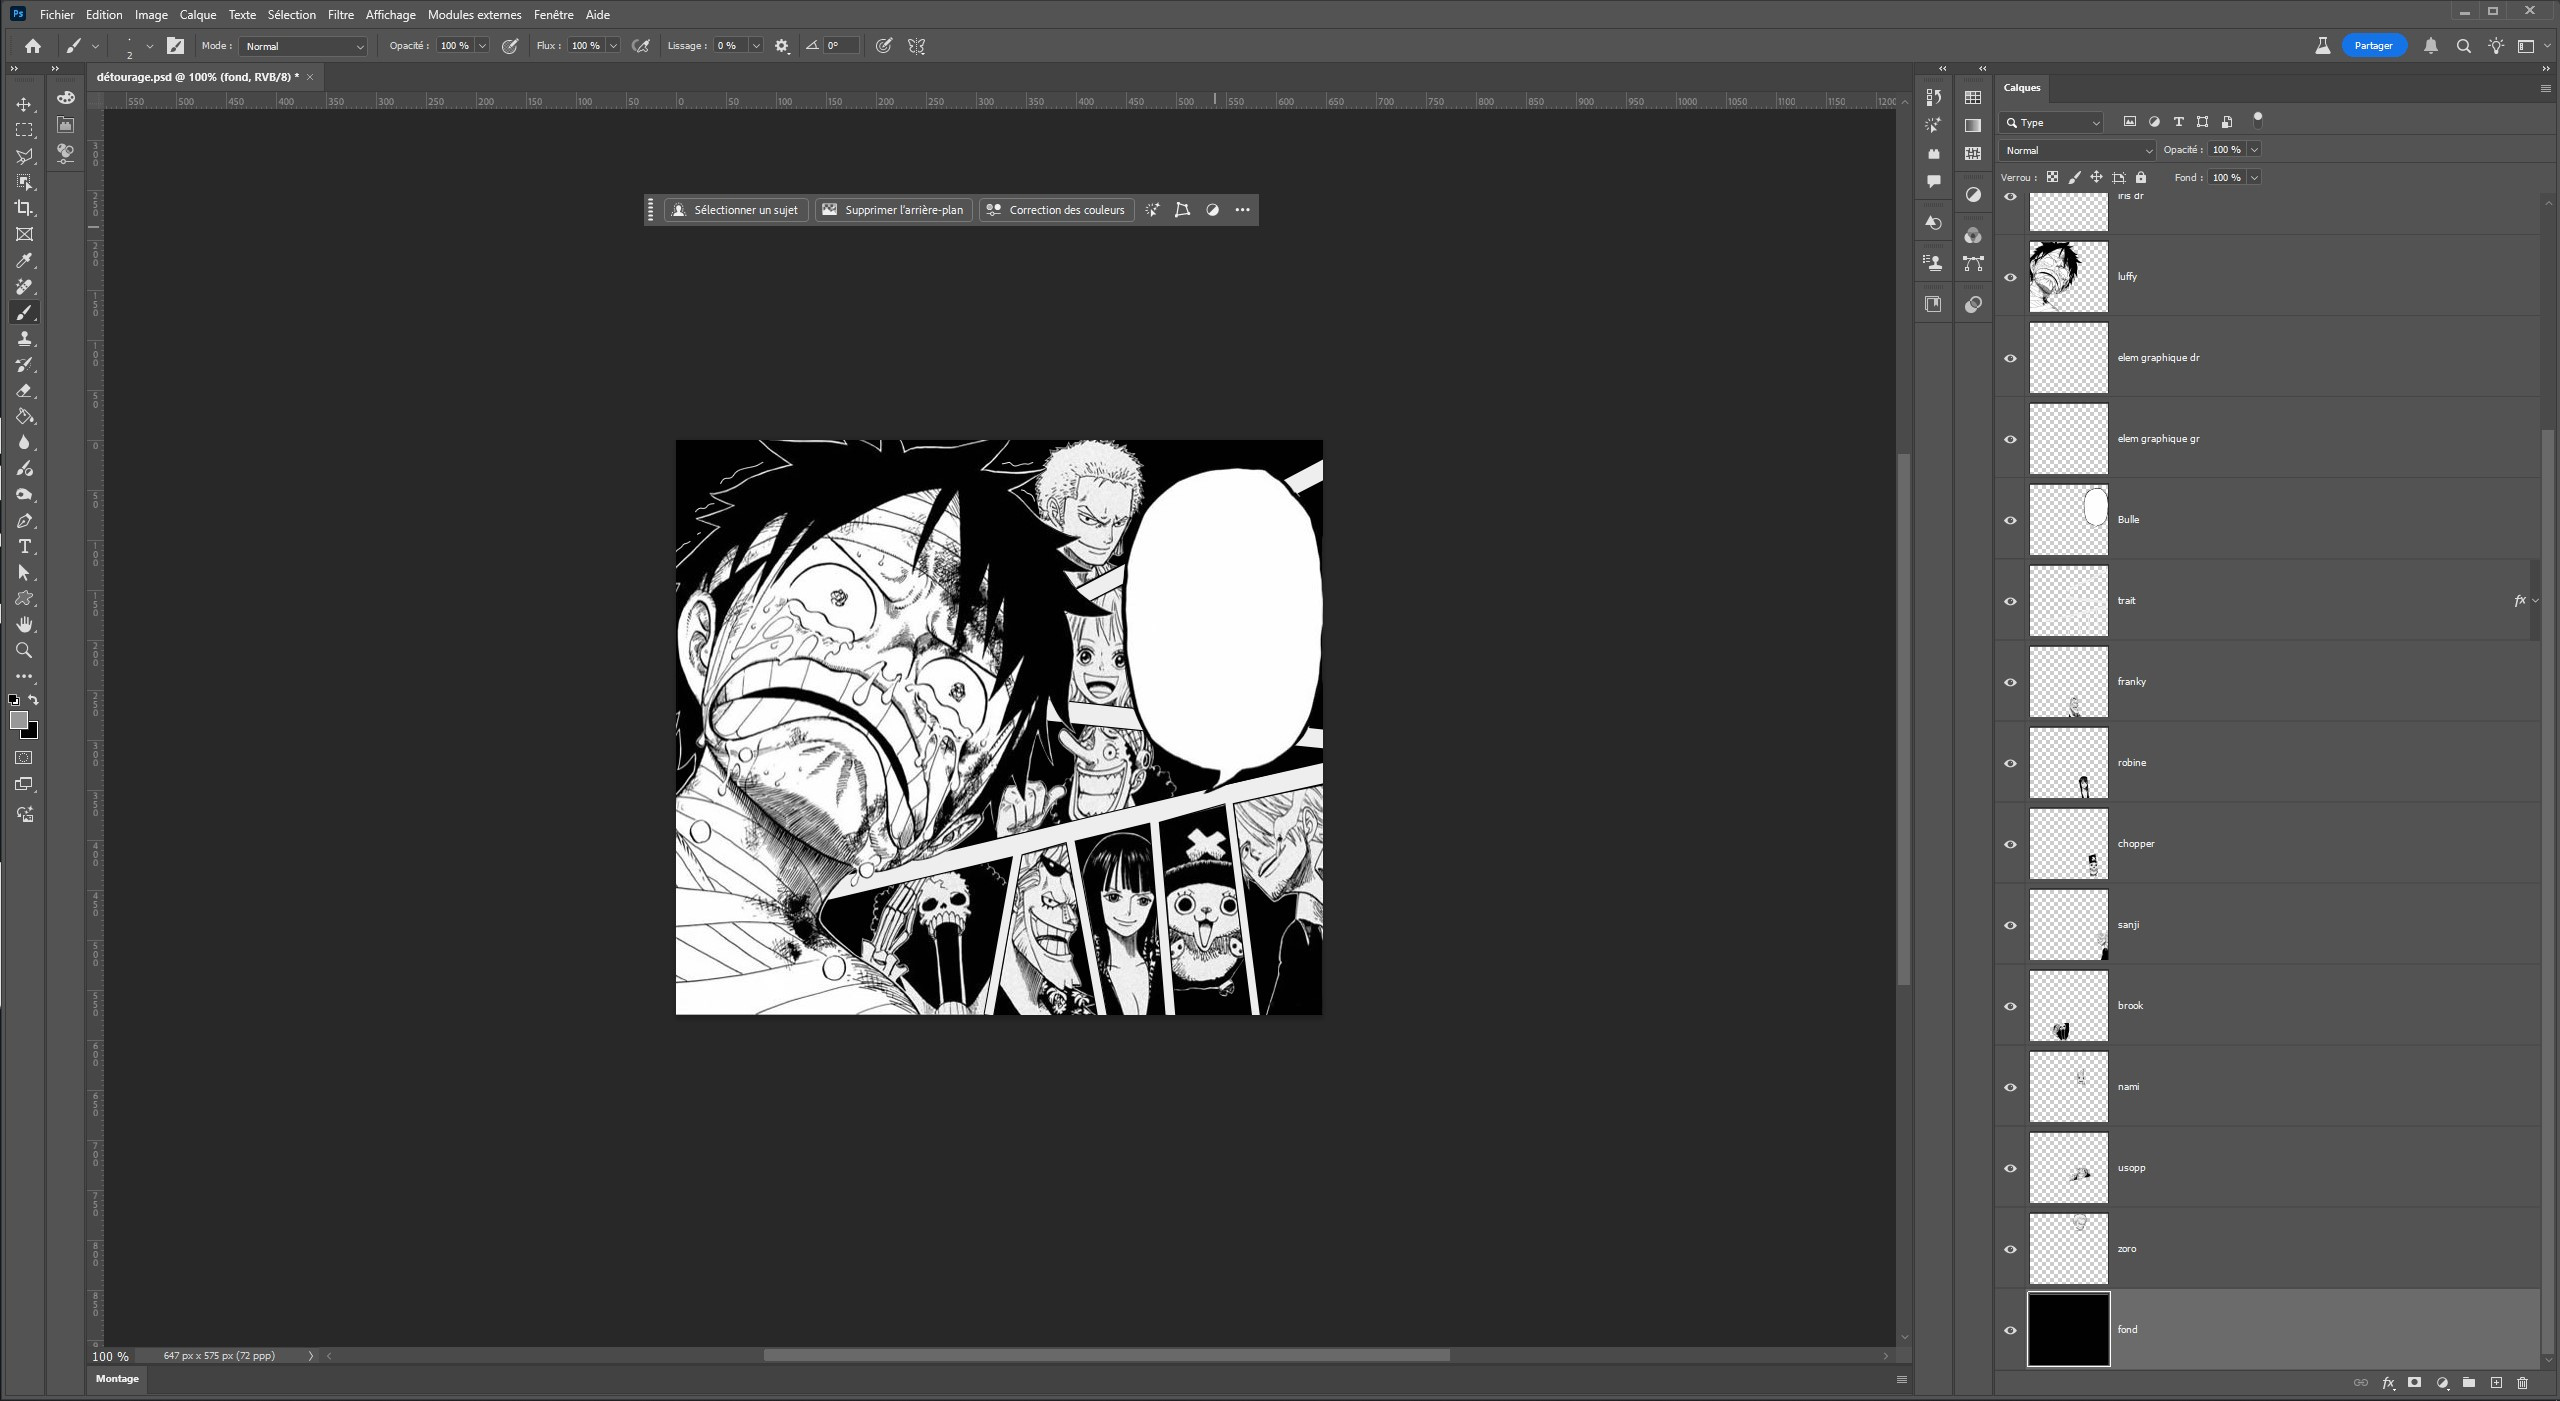Select the Rectangular Marquee tool
The height and width of the screenshot is (1401, 2560).
point(24,130)
